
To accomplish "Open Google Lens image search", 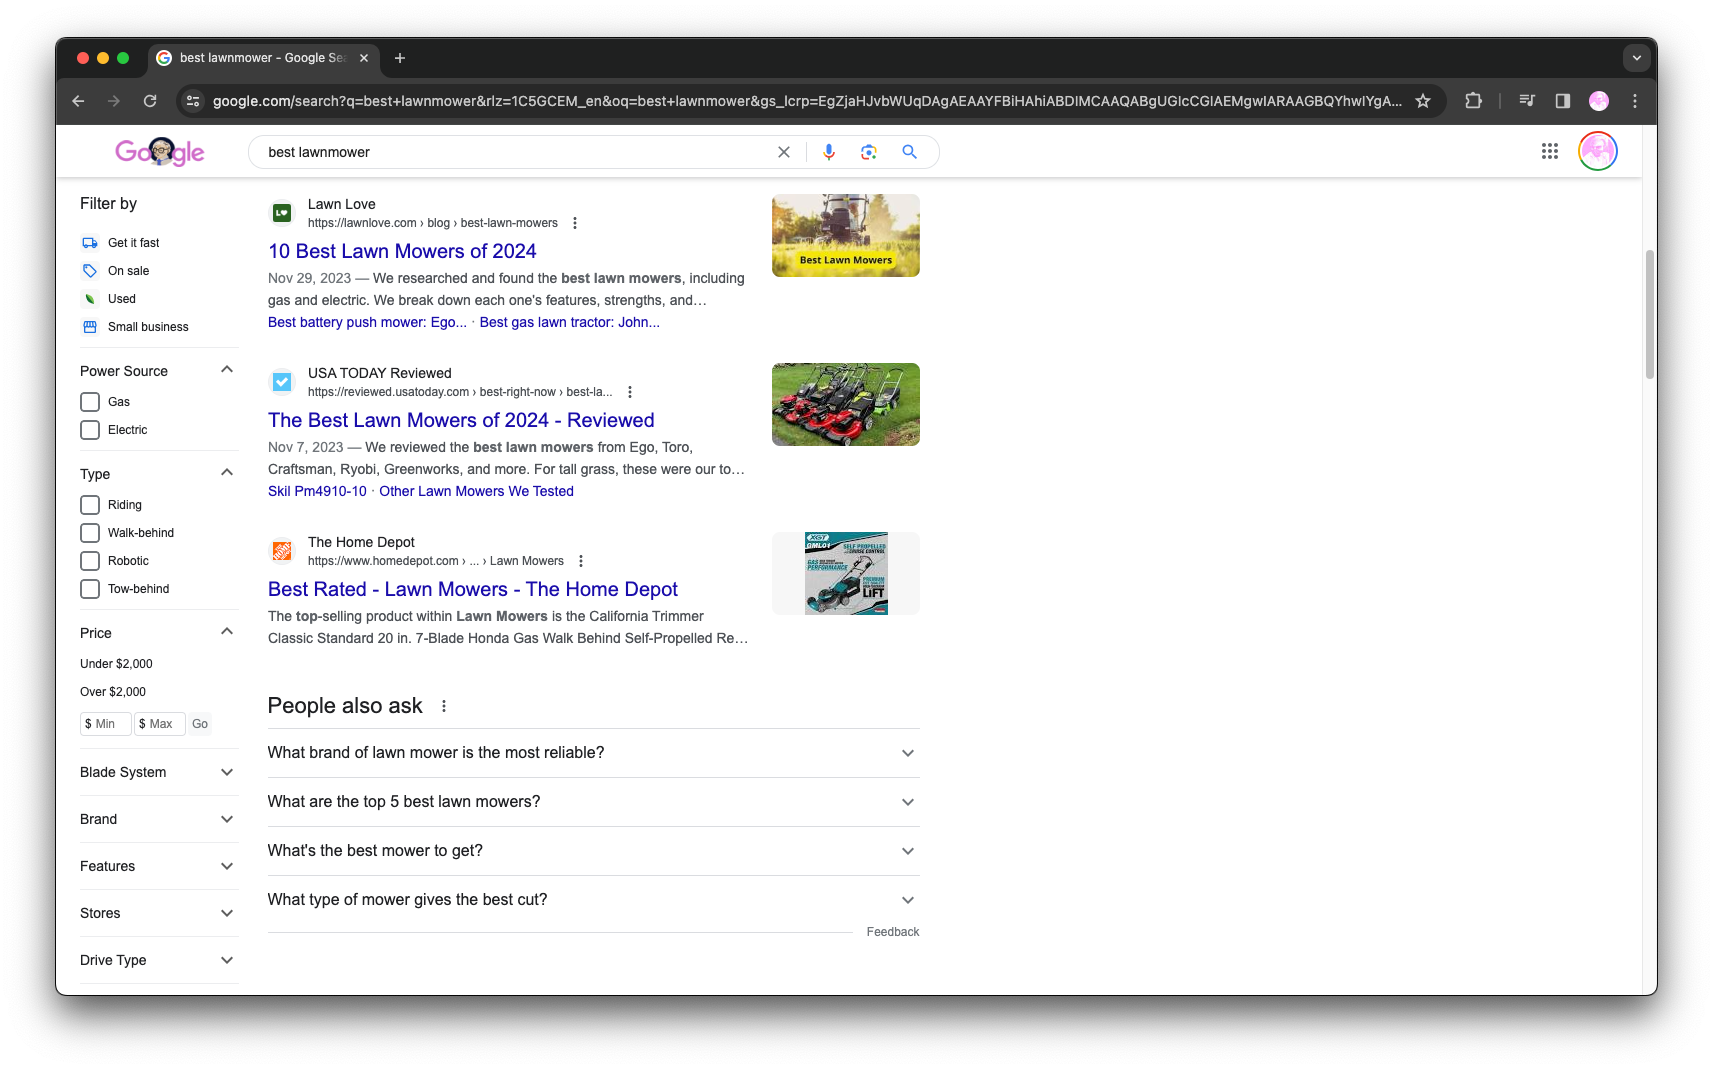I will tap(868, 152).
